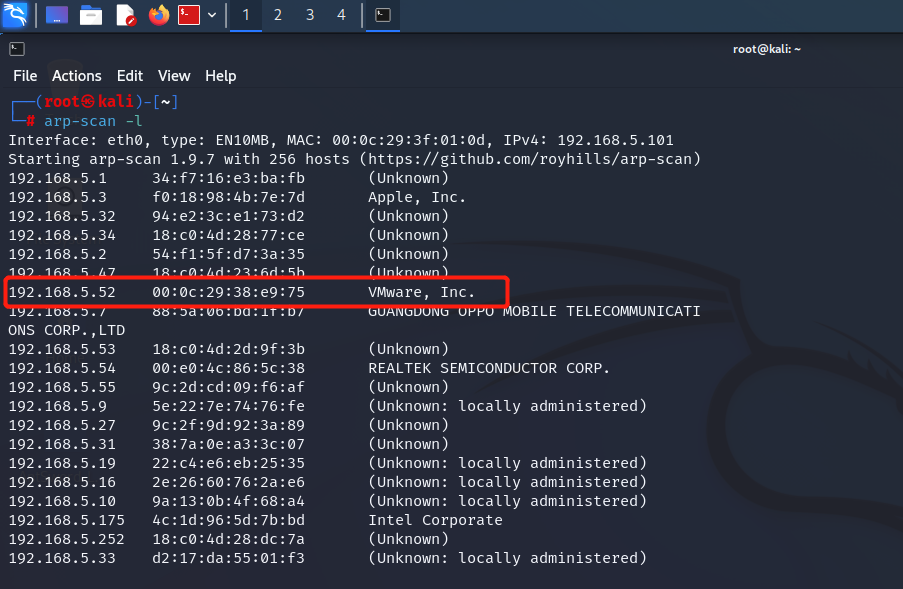
Task: Open the View menu
Action: pos(174,76)
